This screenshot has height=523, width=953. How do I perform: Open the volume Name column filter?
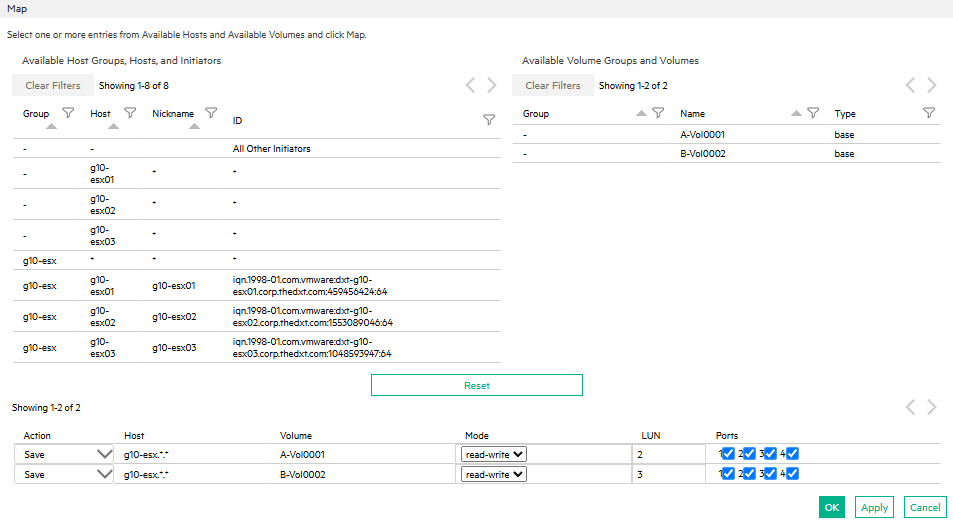pos(813,113)
